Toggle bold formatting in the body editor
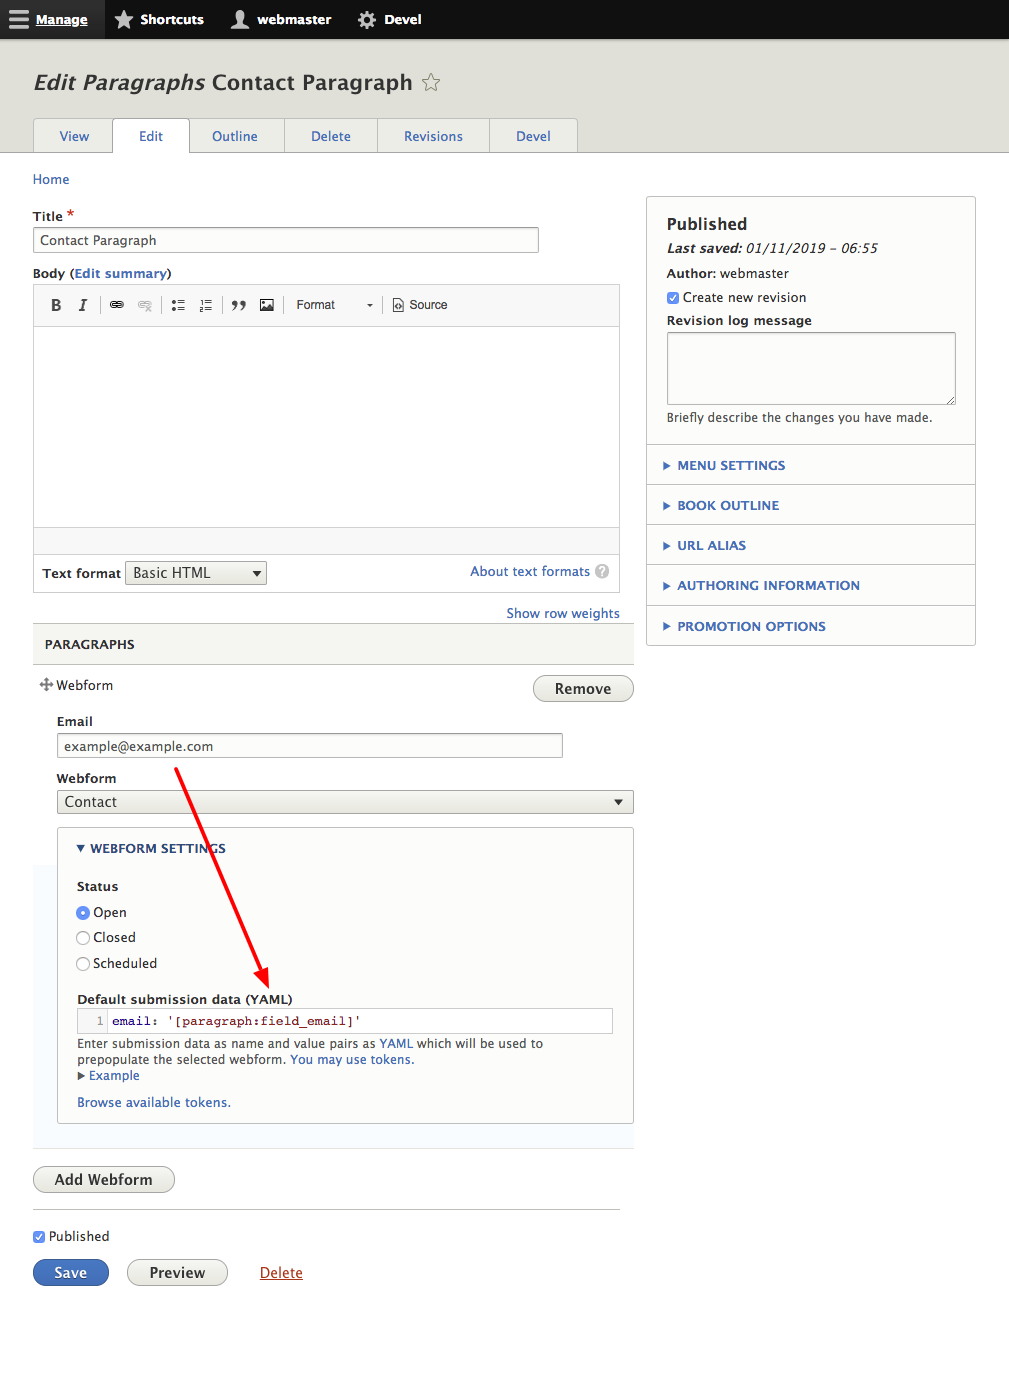 [56, 305]
